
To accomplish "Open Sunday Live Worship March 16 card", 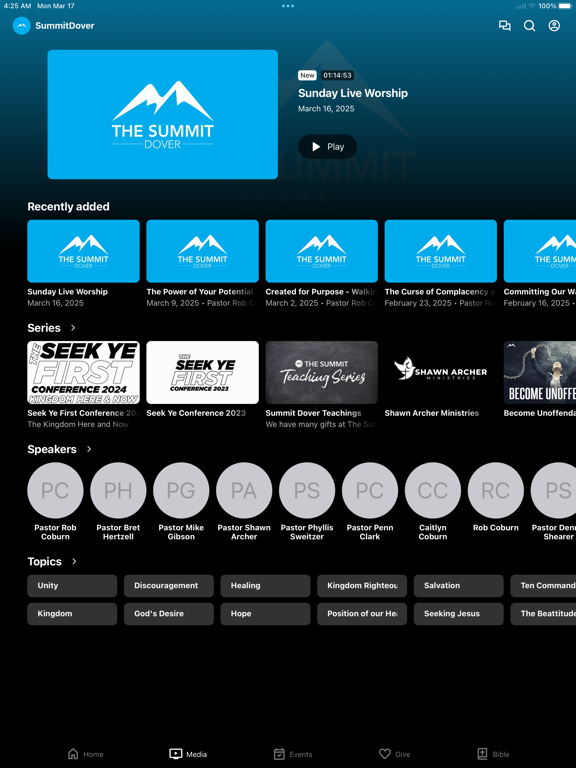I will pyautogui.click(x=83, y=264).
